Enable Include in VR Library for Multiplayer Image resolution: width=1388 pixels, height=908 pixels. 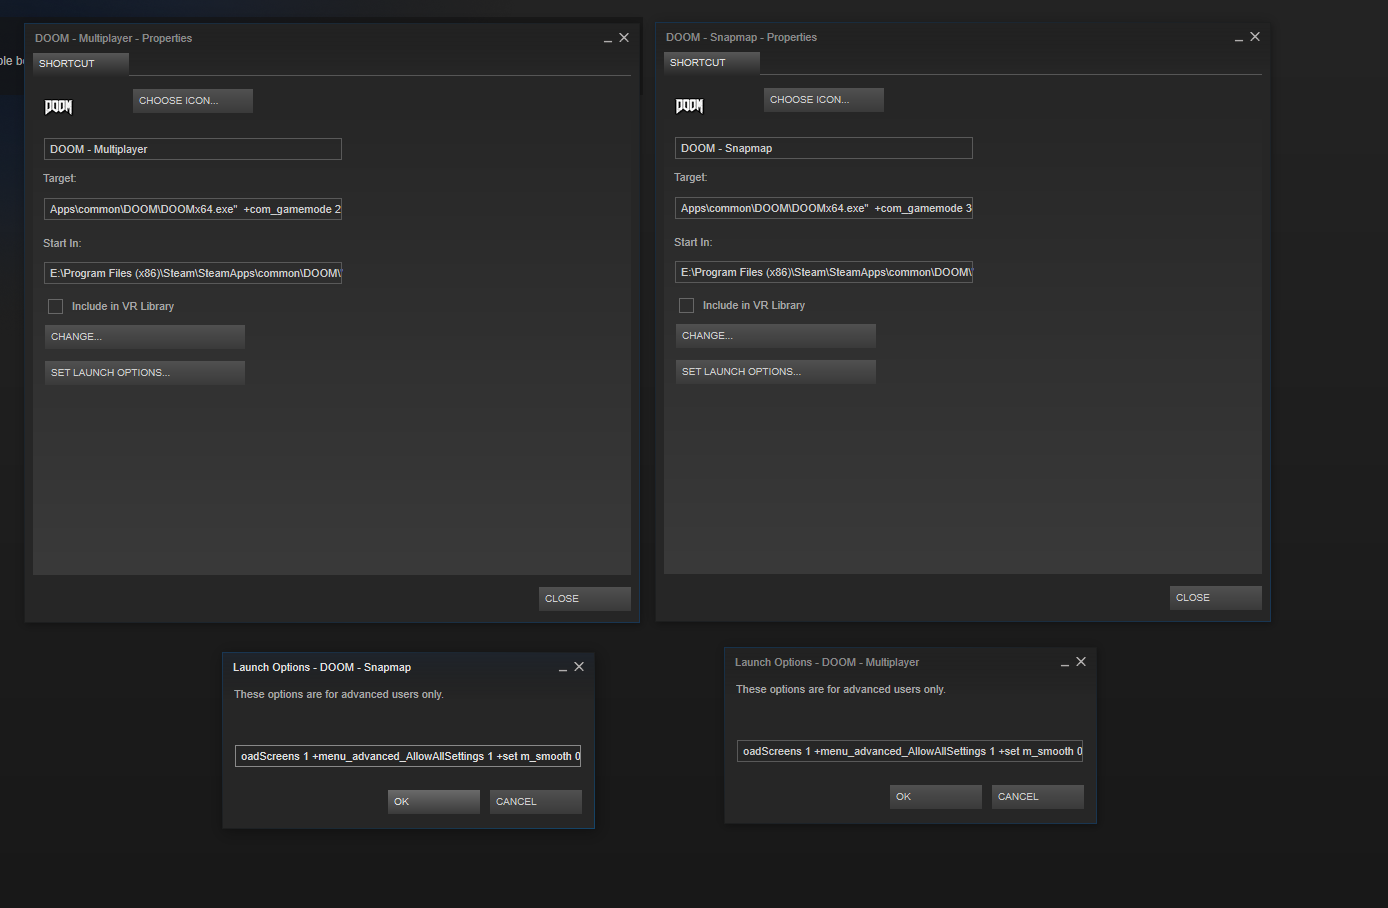56,307
